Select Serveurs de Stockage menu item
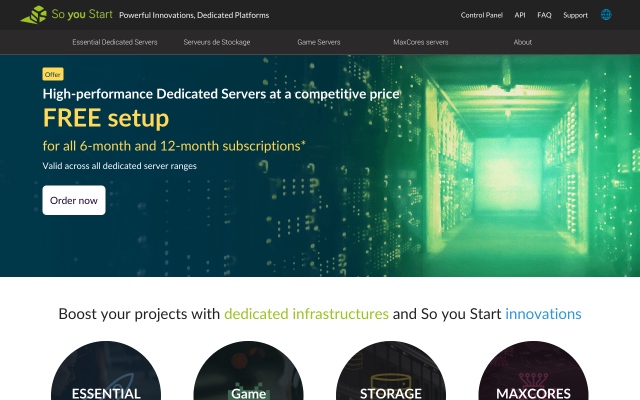640x400 pixels. pos(217,42)
